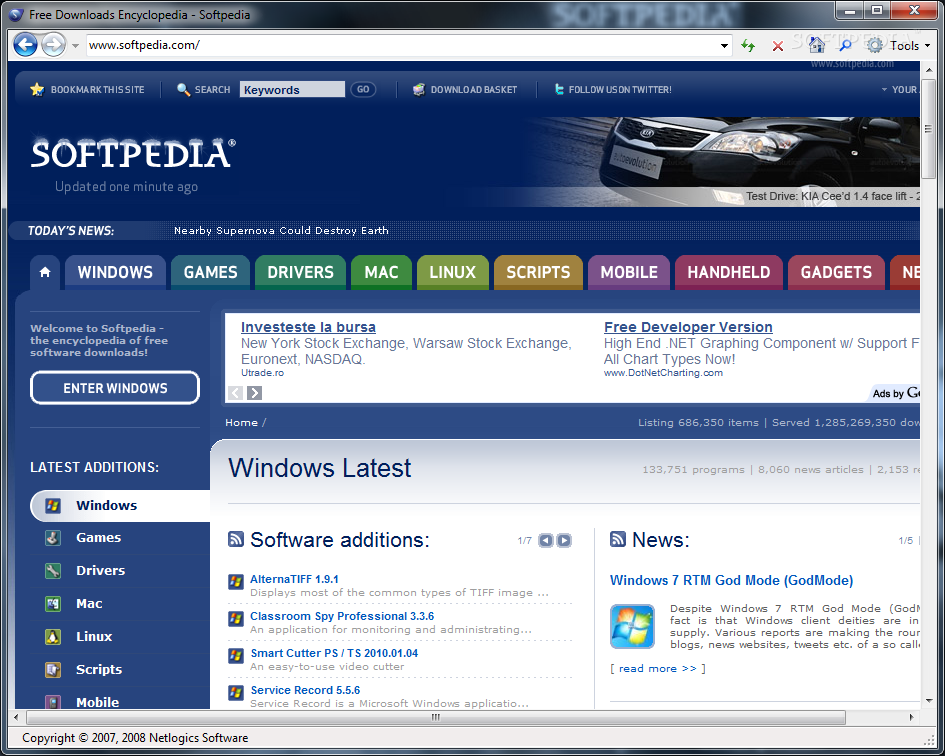Viewport: 945px width, 756px height.
Task: Click the ad carousel previous arrow
Action: pyautogui.click(x=236, y=393)
